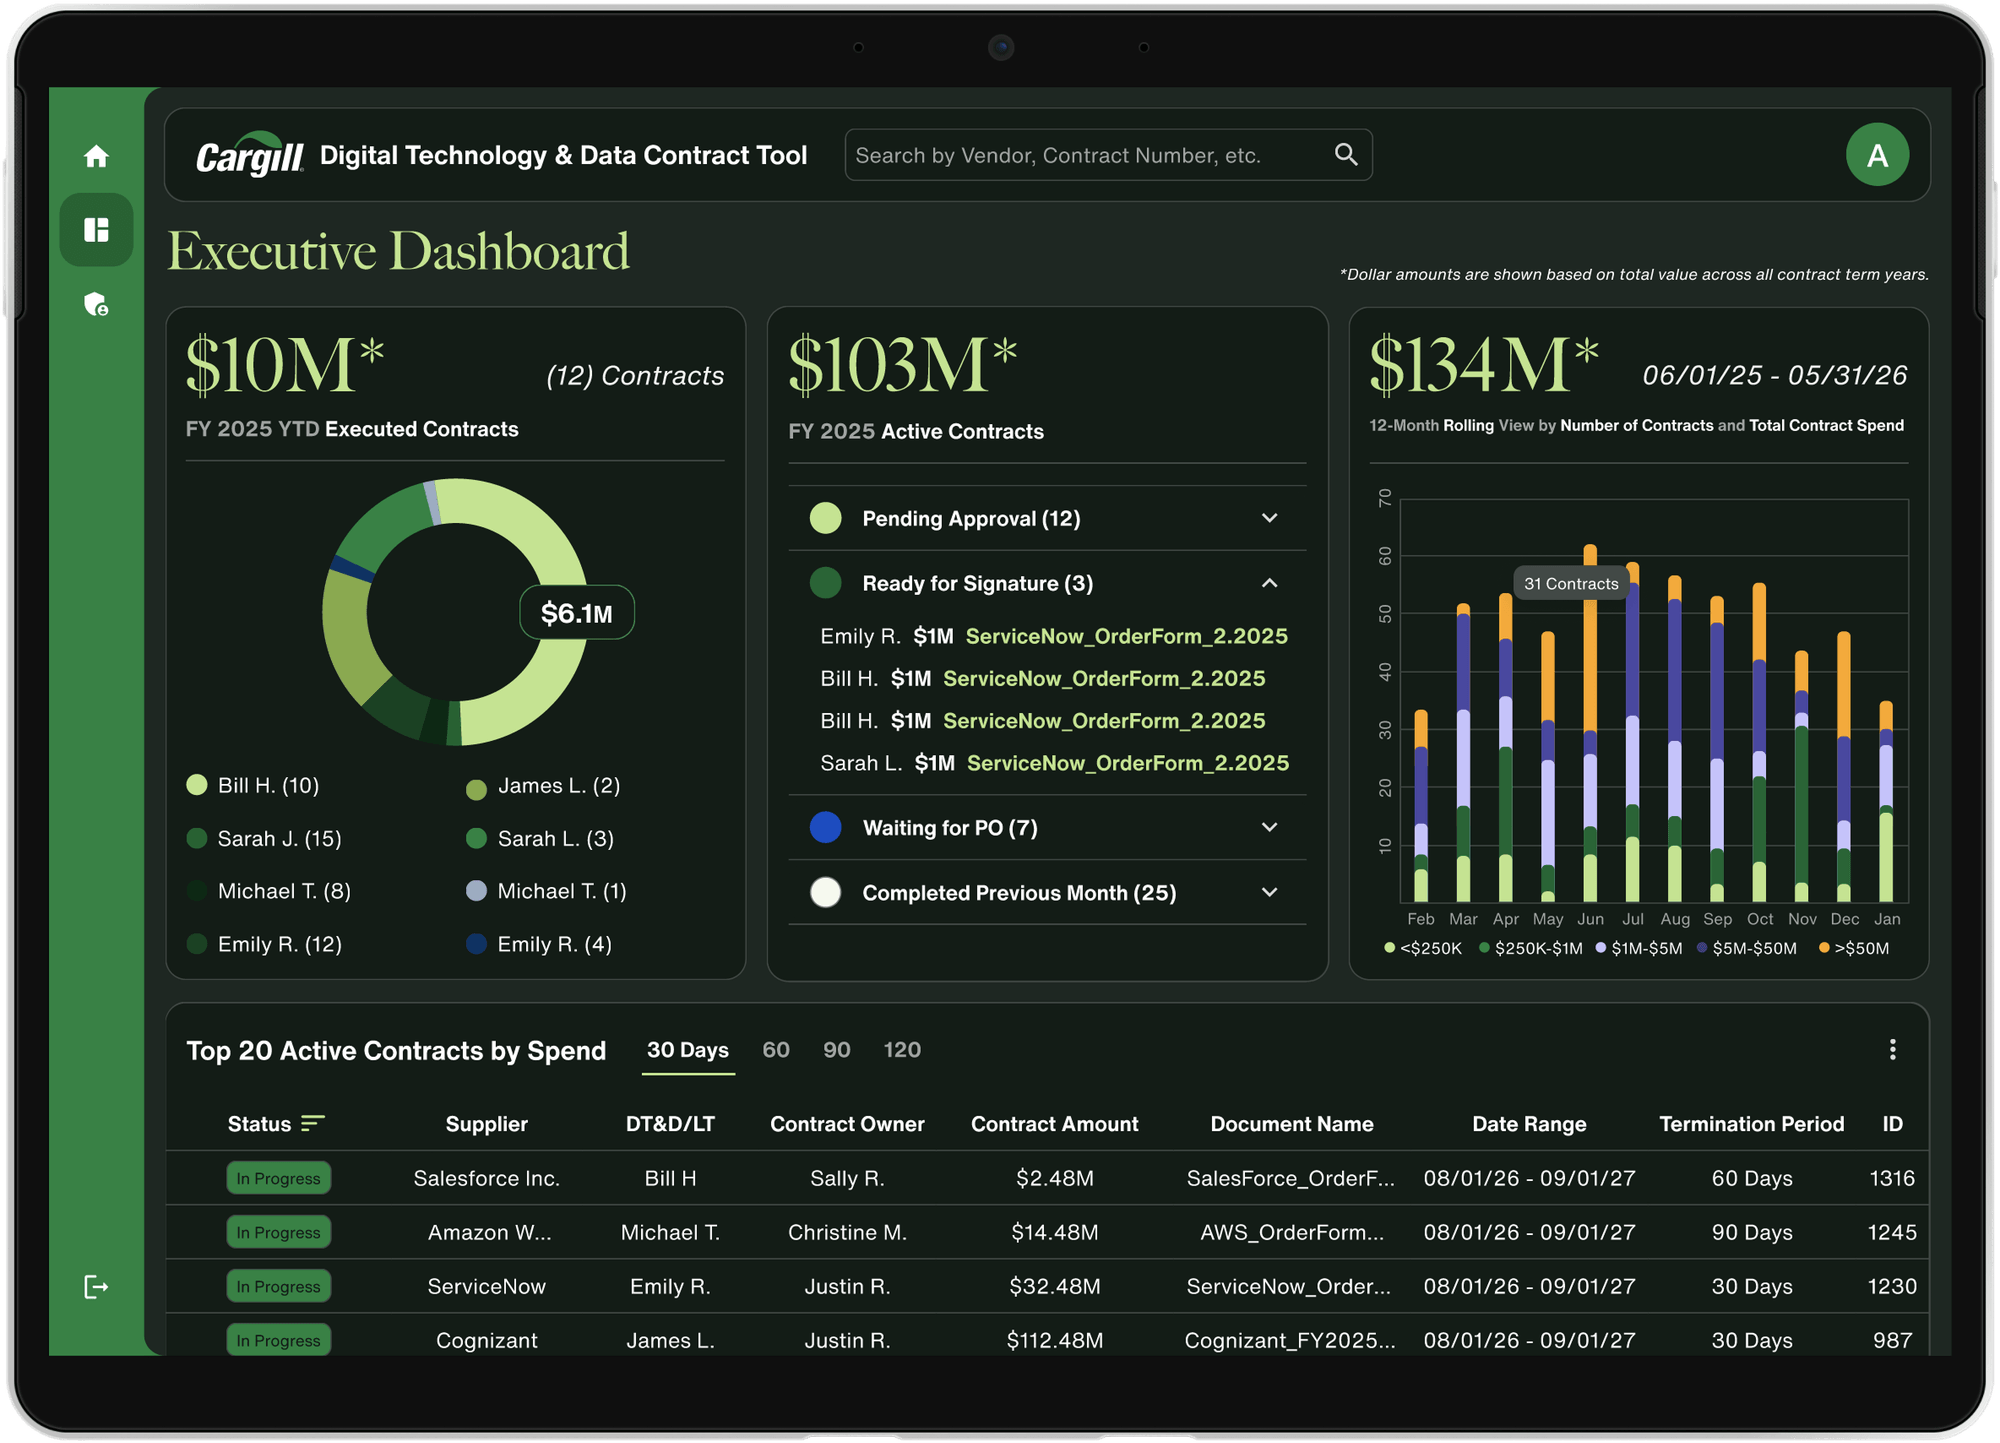
Task: Click In Progress badge for Salesforce Inc.
Action: pos(278,1178)
